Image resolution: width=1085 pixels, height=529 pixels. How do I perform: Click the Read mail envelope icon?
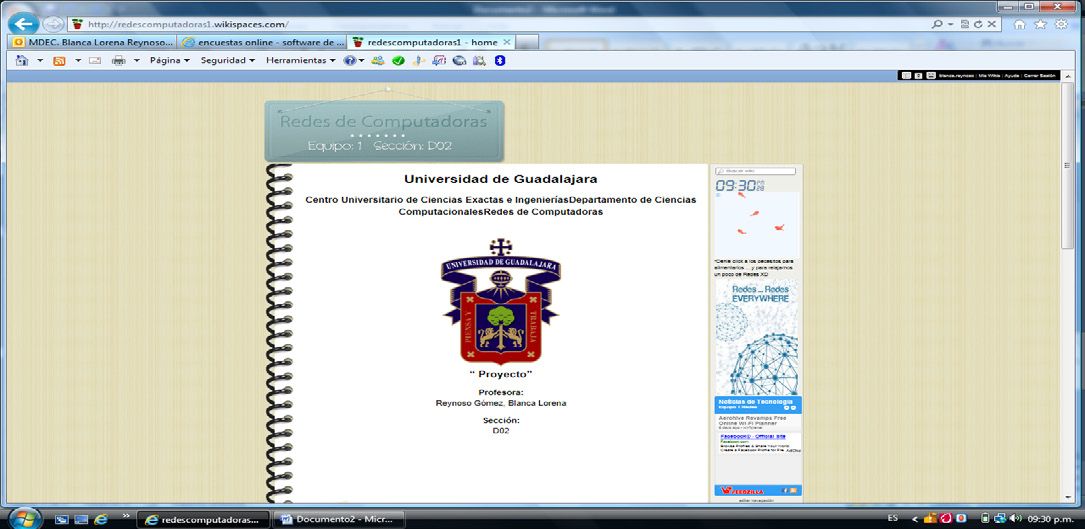tap(95, 61)
